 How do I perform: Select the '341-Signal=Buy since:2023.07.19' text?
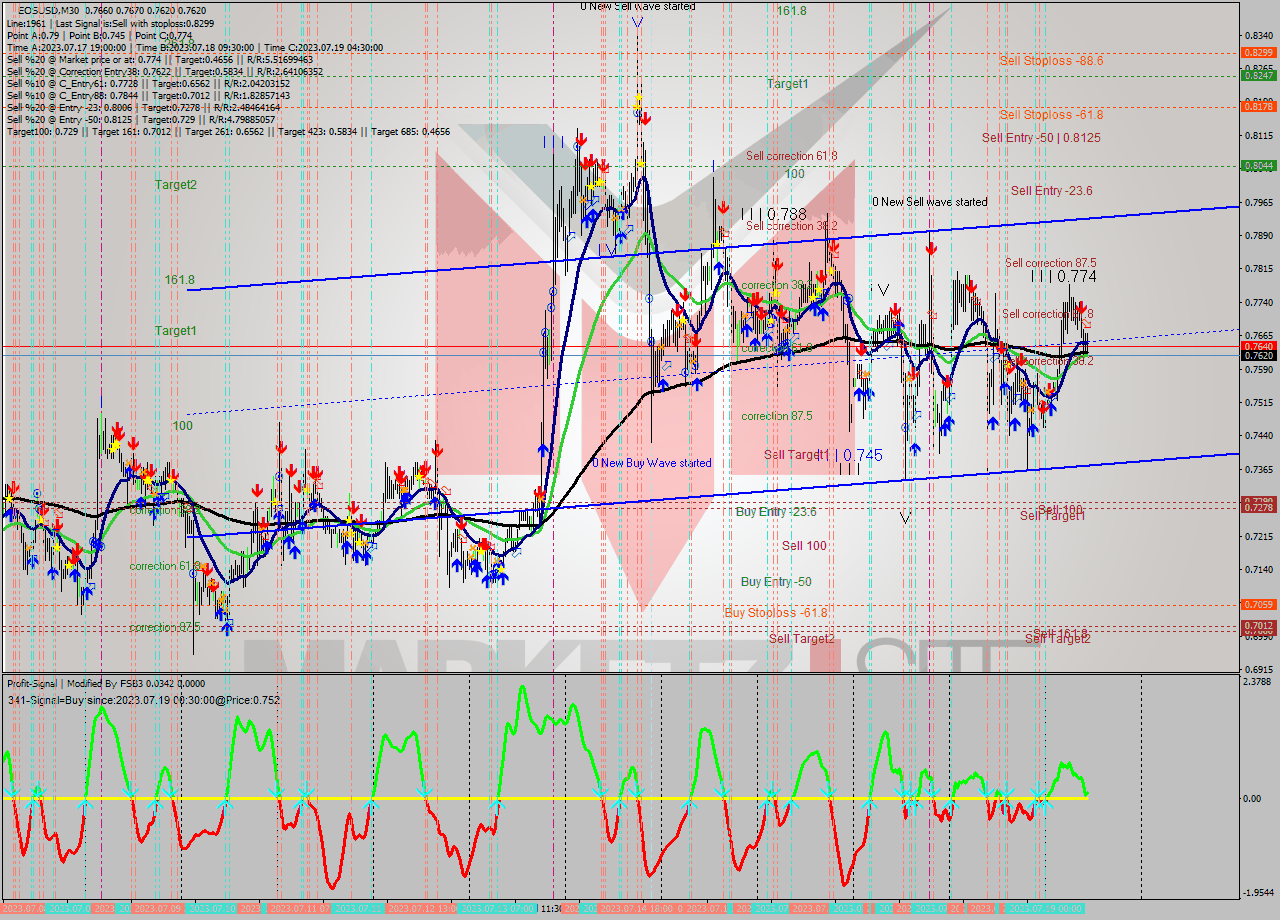[144, 700]
